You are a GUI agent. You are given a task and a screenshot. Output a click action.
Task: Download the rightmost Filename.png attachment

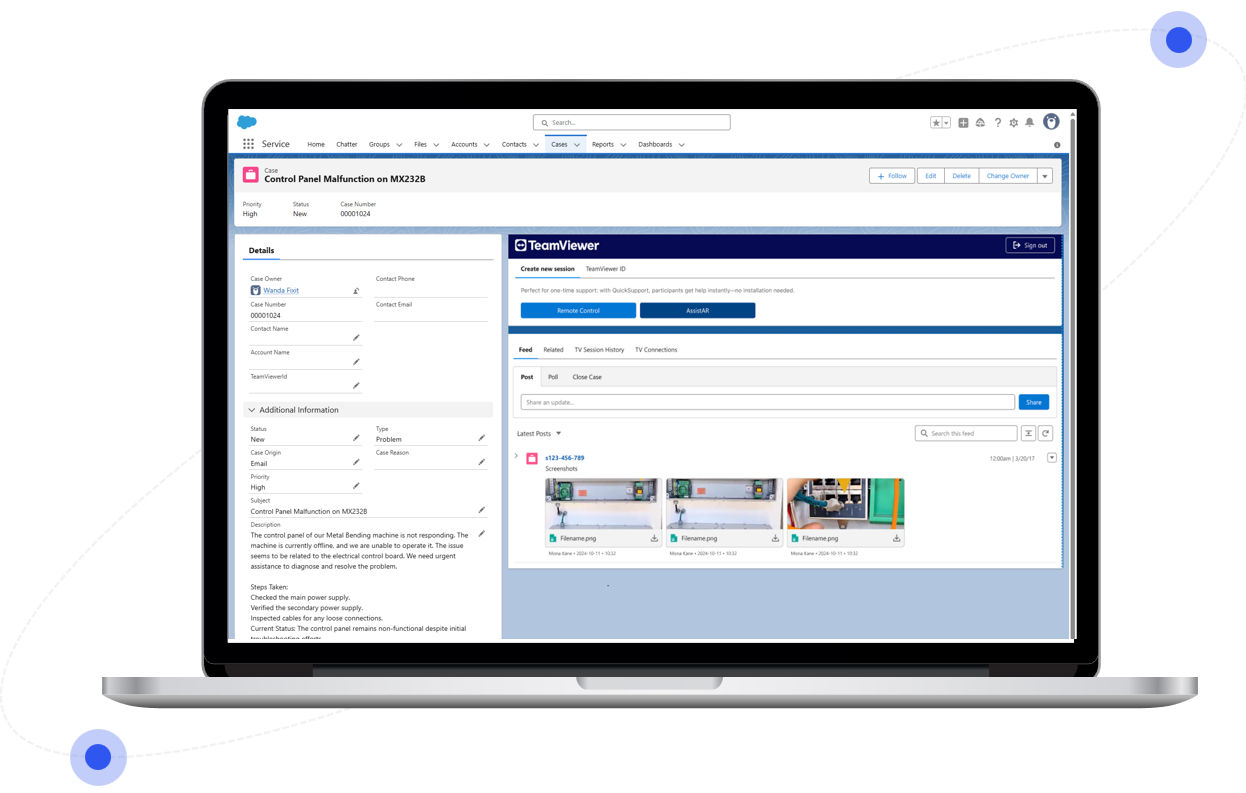(x=896, y=538)
